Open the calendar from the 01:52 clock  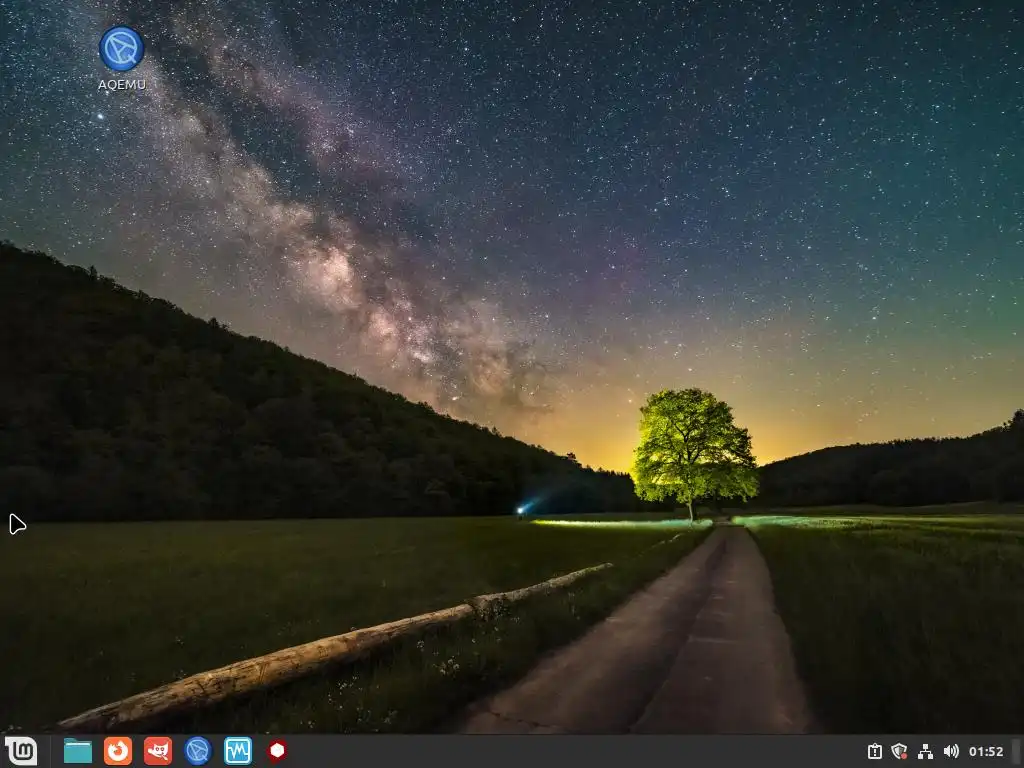pyautogui.click(x=985, y=752)
